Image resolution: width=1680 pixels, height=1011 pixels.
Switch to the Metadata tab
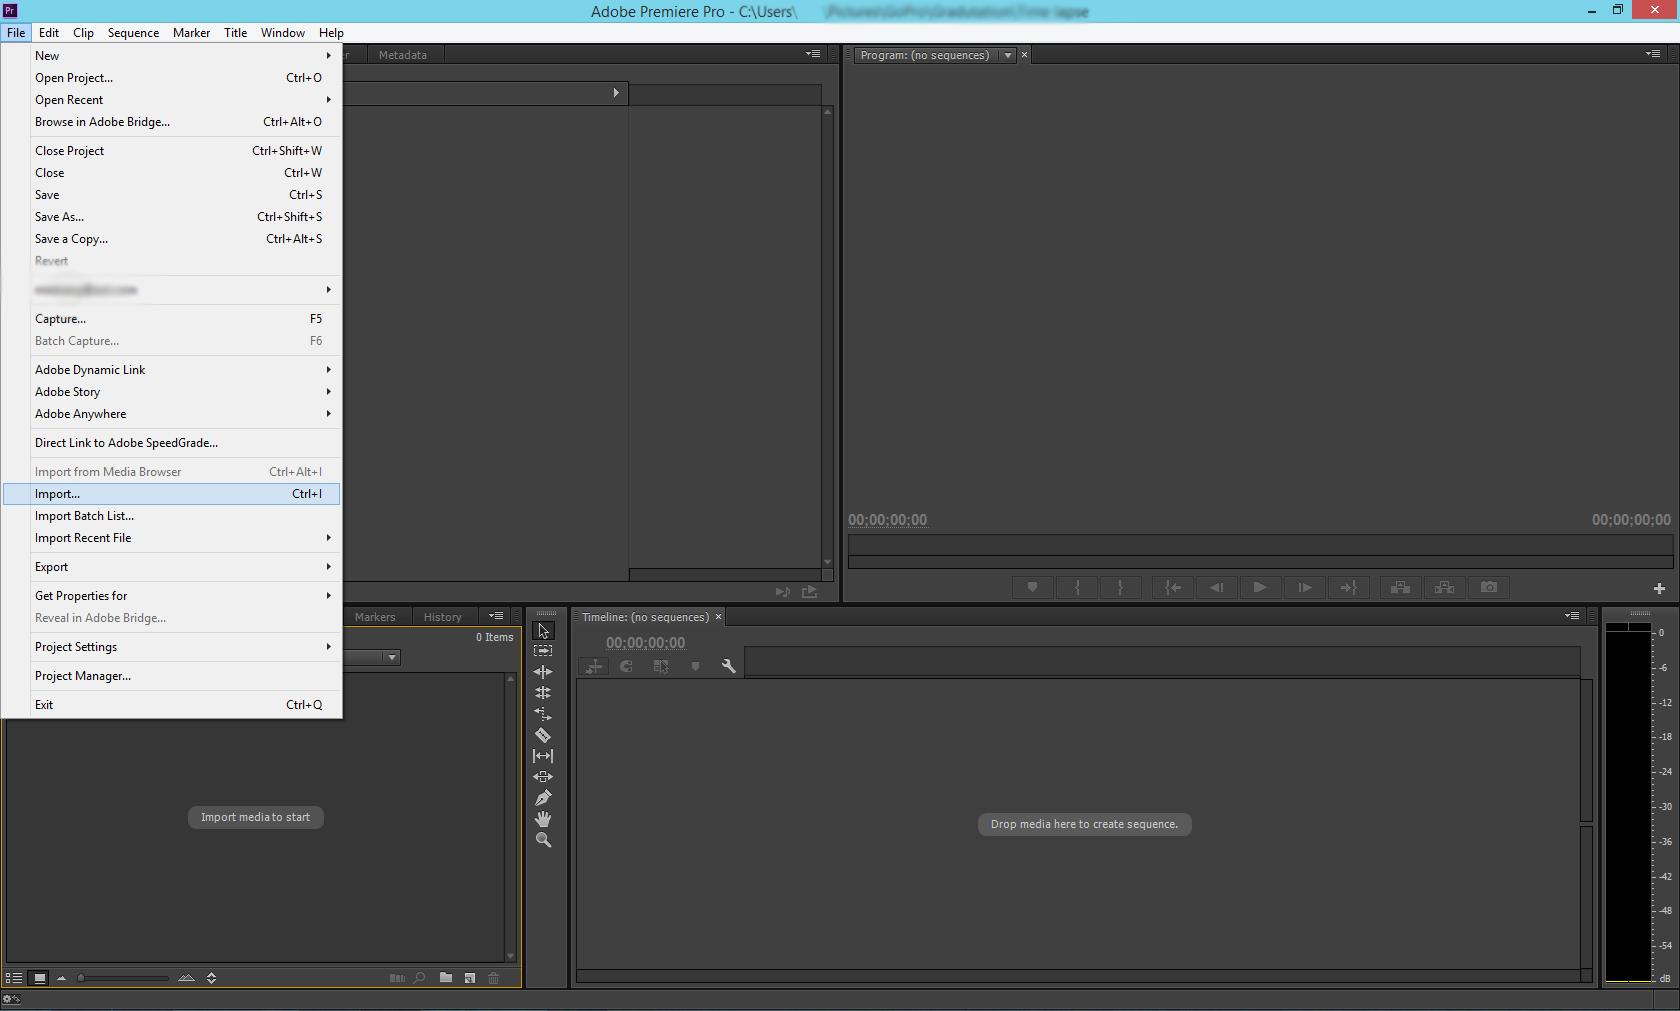pos(403,55)
